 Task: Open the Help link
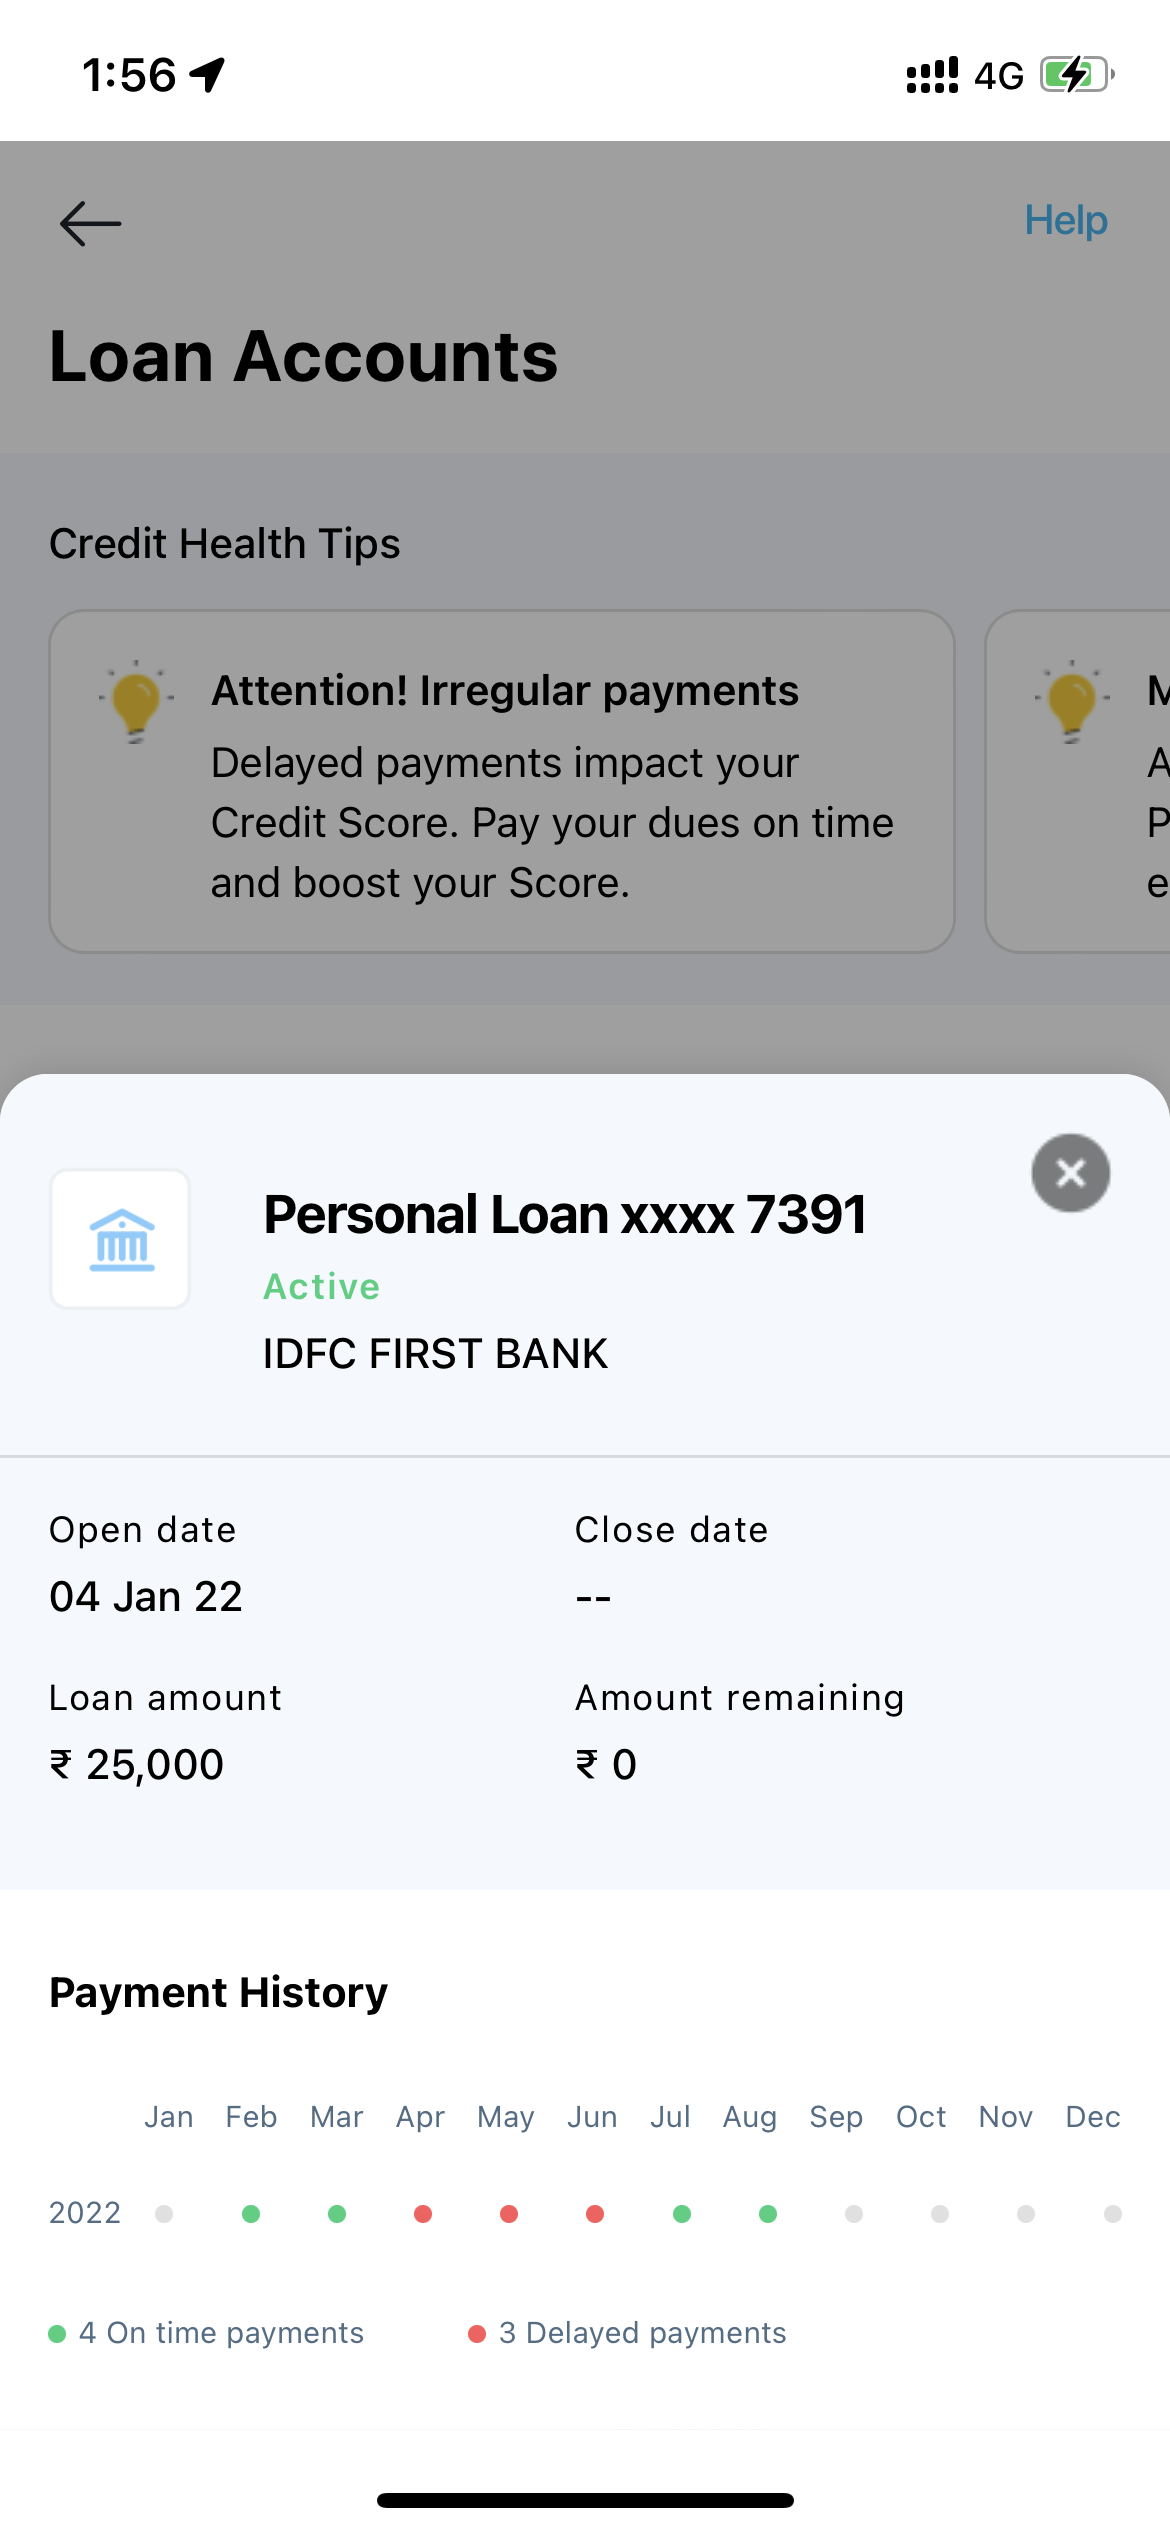pyautogui.click(x=1065, y=220)
